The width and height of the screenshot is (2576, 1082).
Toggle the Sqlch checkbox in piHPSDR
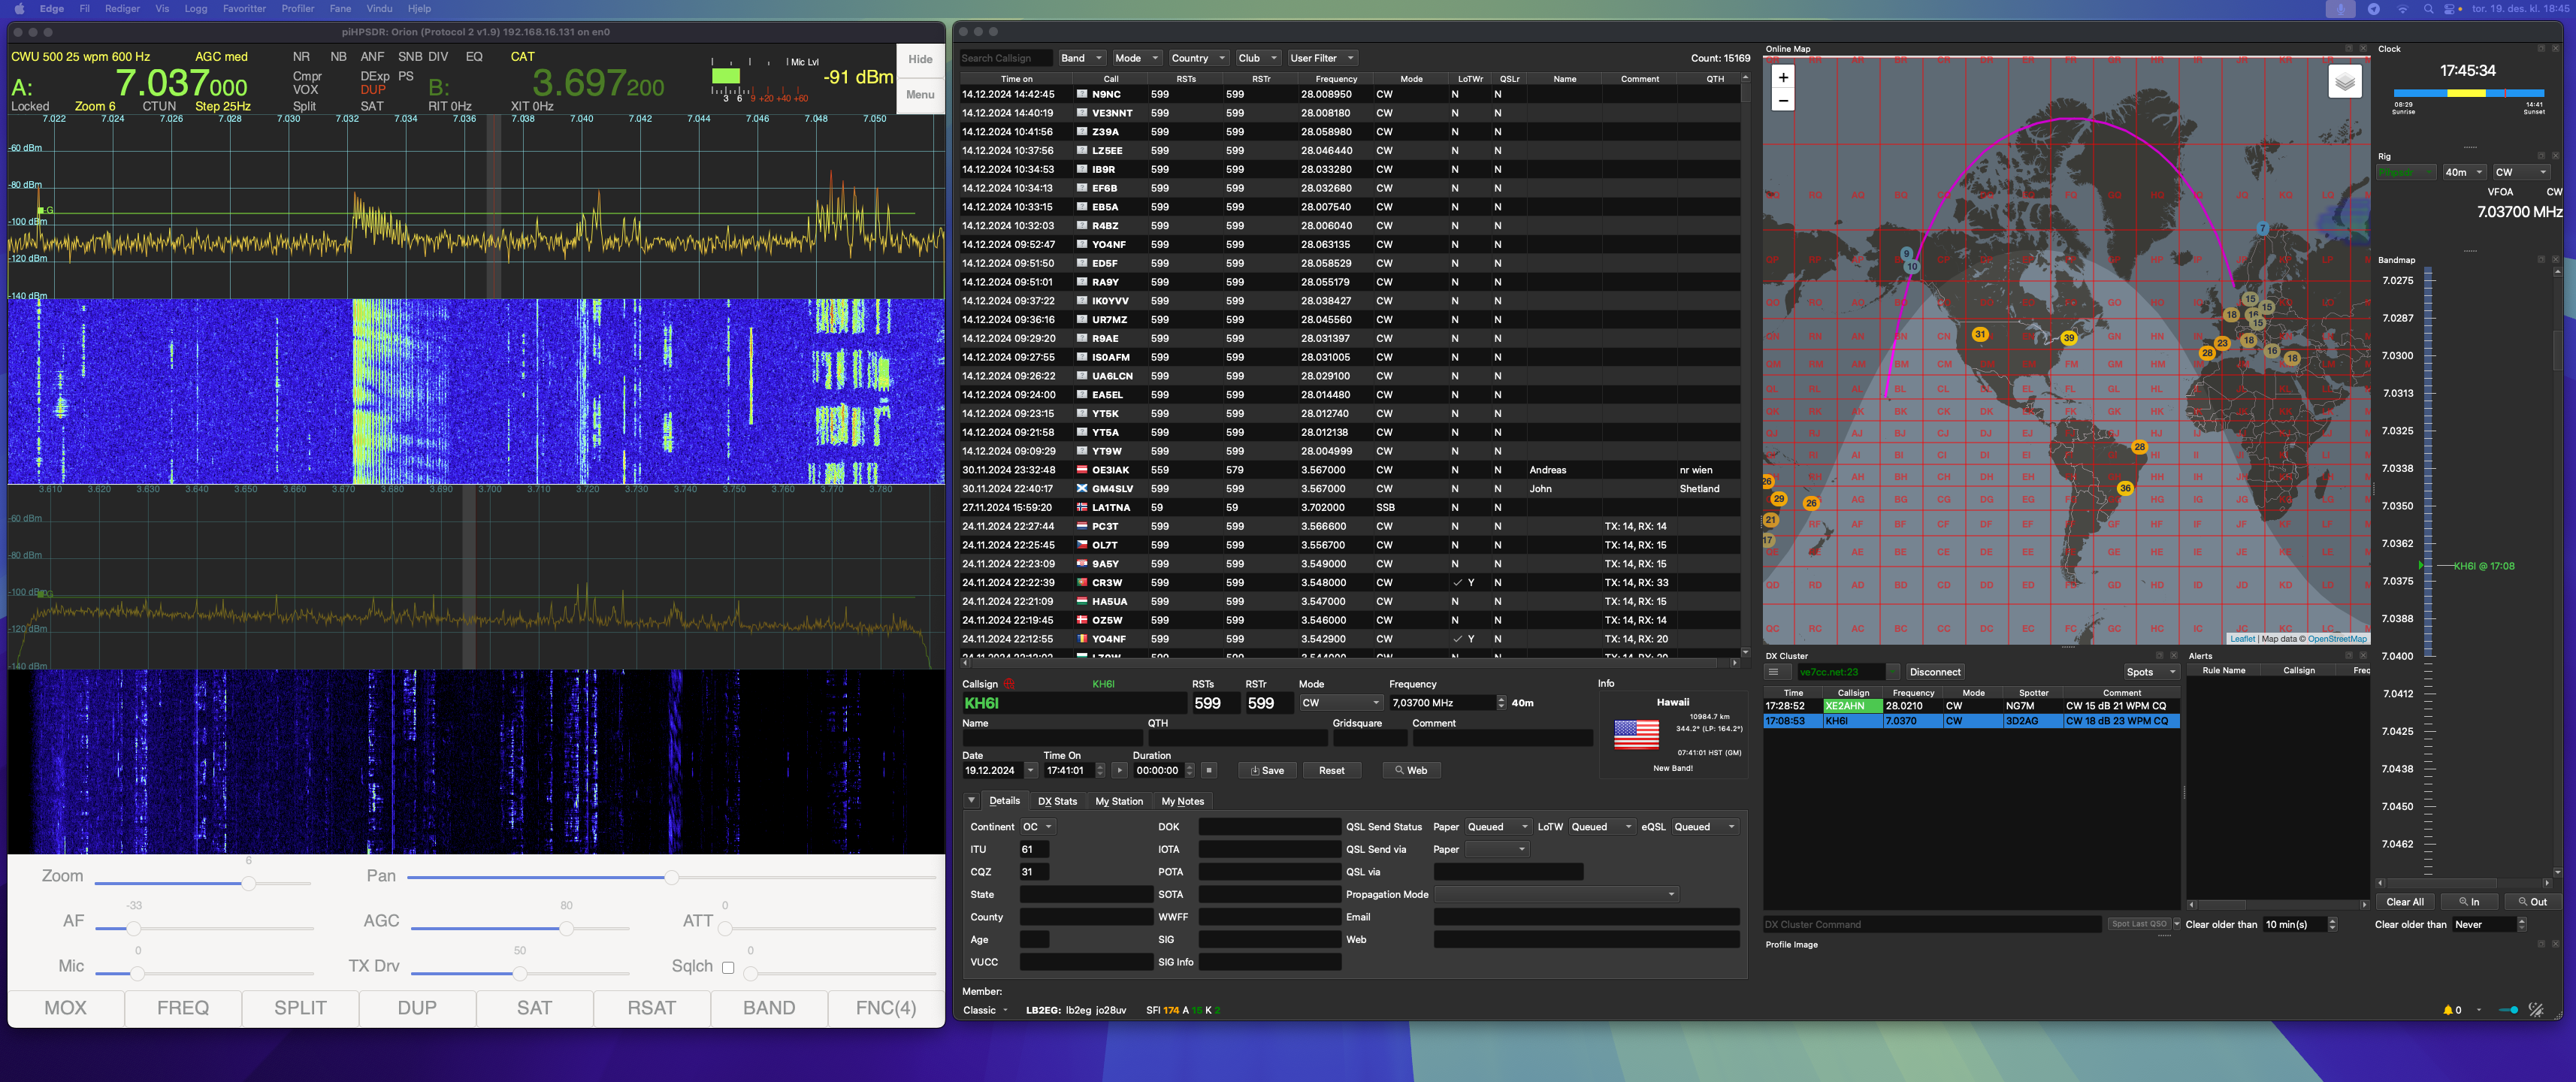[728, 967]
